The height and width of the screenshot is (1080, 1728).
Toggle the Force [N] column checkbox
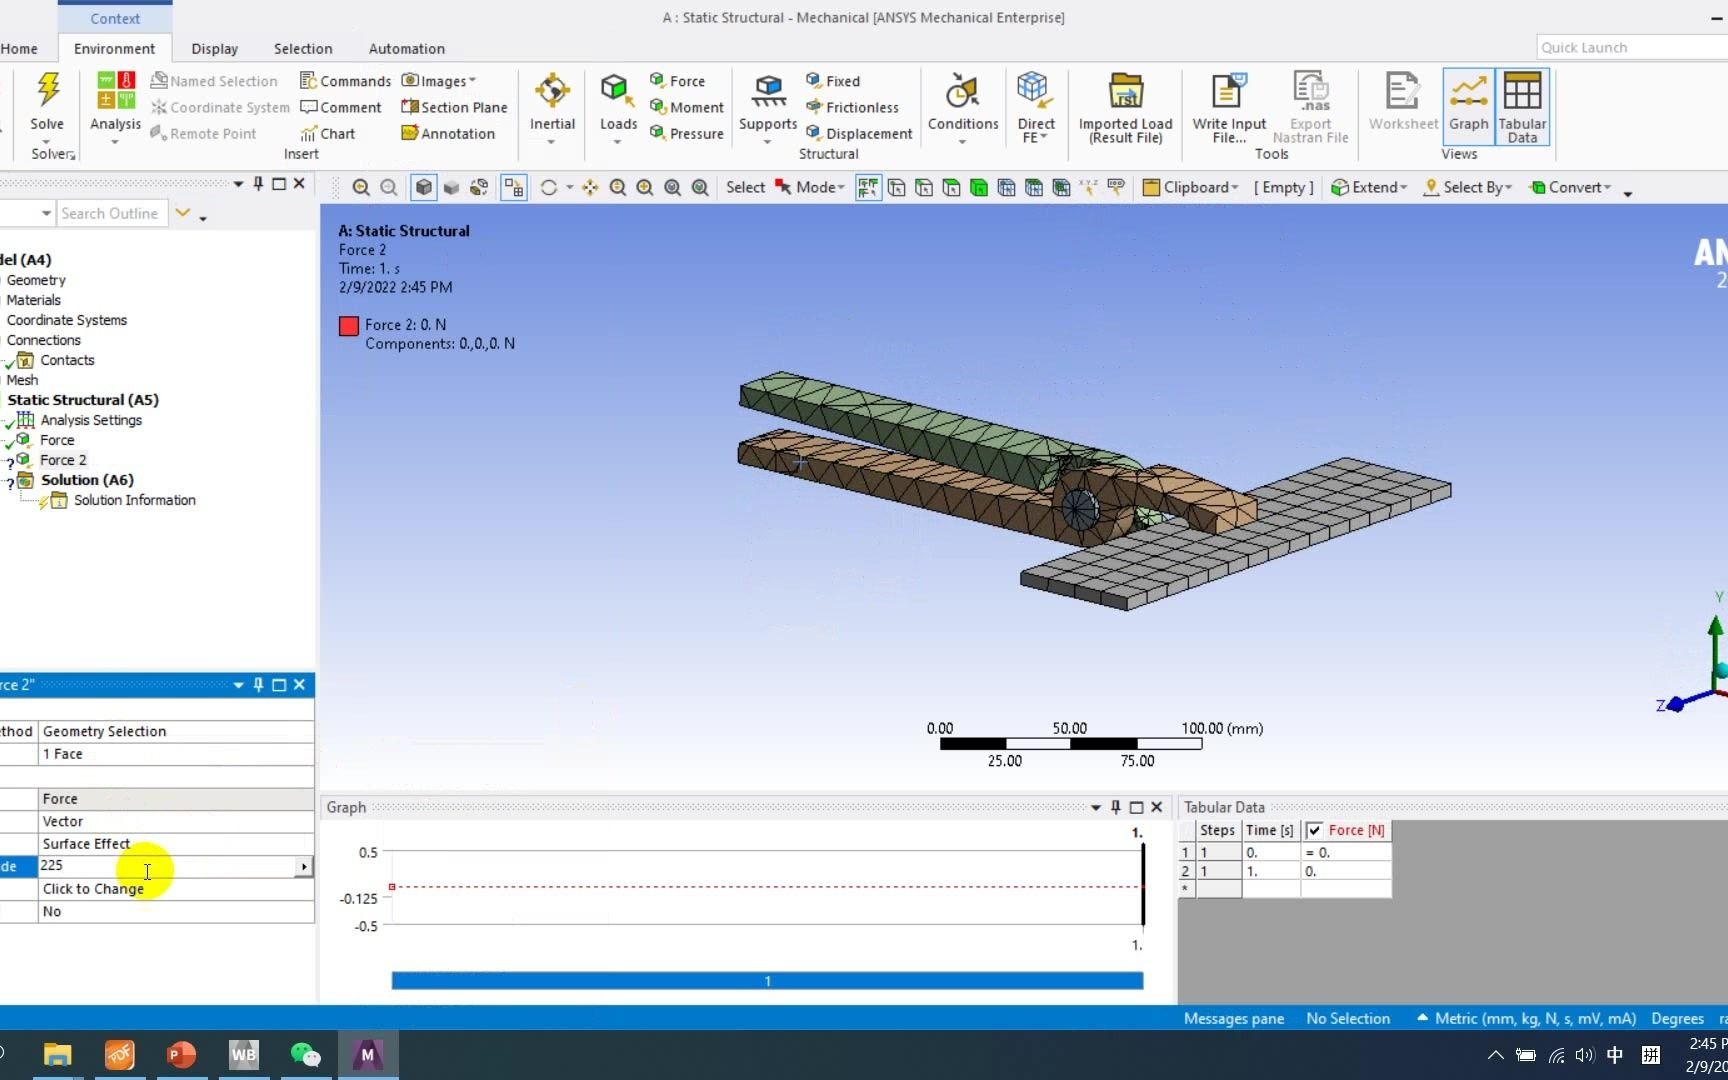tap(1314, 830)
